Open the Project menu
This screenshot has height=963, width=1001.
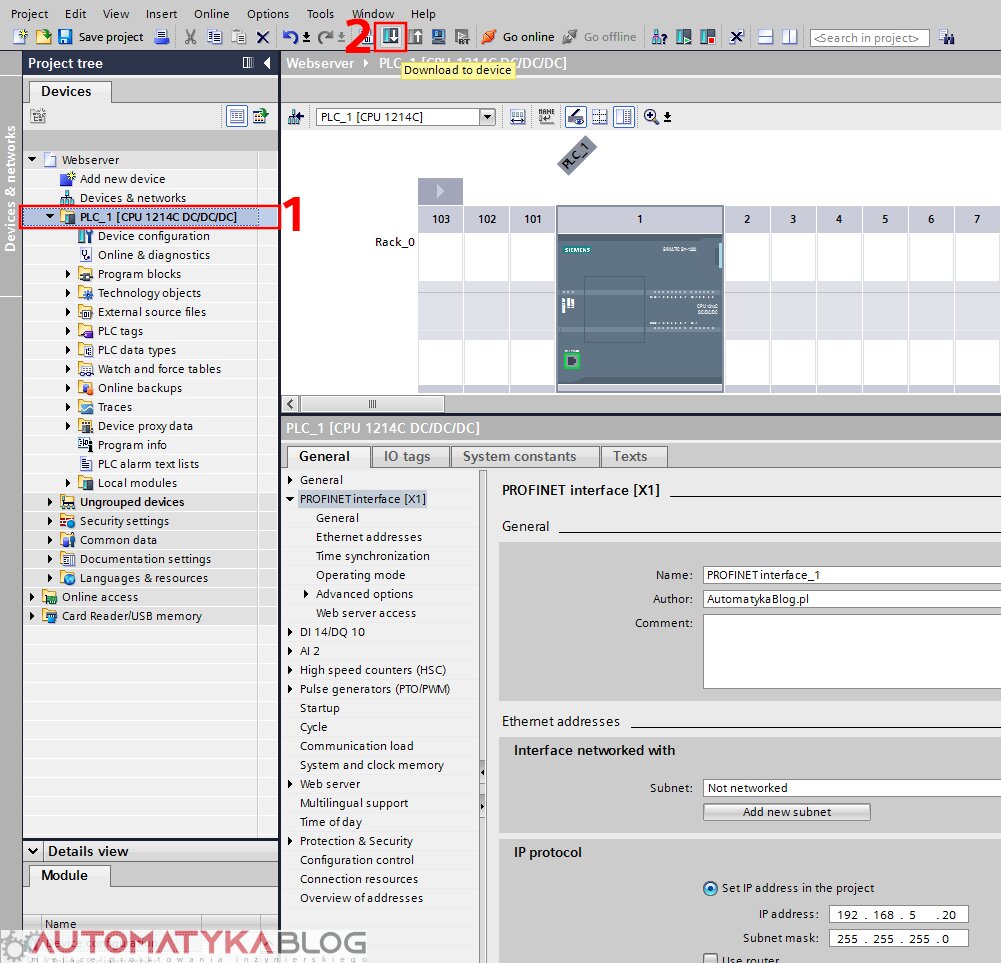(x=29, y=13)
